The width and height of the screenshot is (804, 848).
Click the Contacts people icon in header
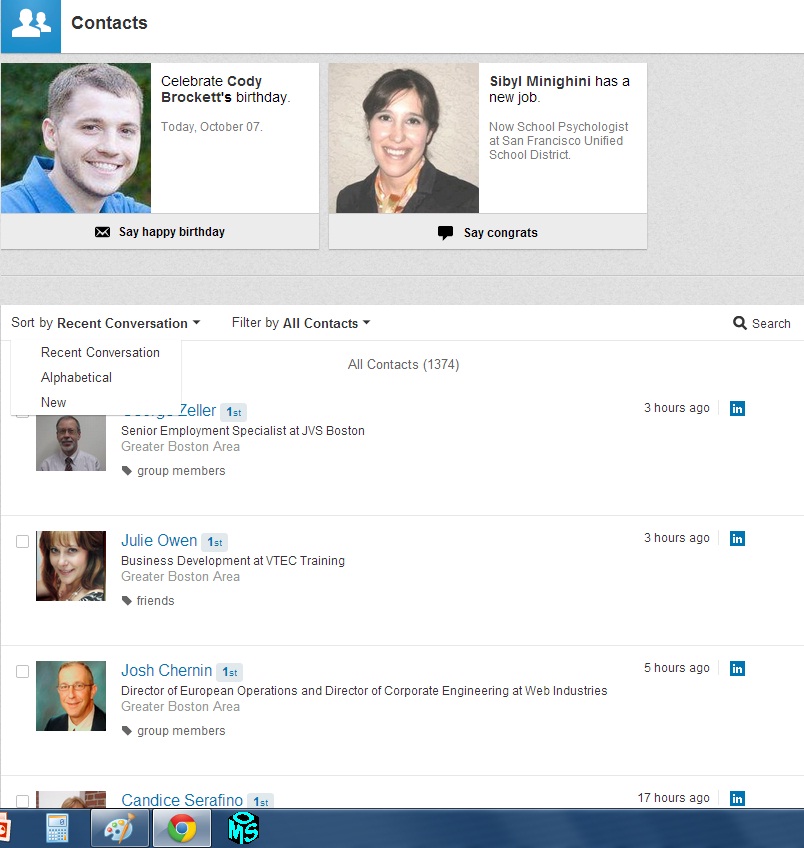(x=30, y=25)
